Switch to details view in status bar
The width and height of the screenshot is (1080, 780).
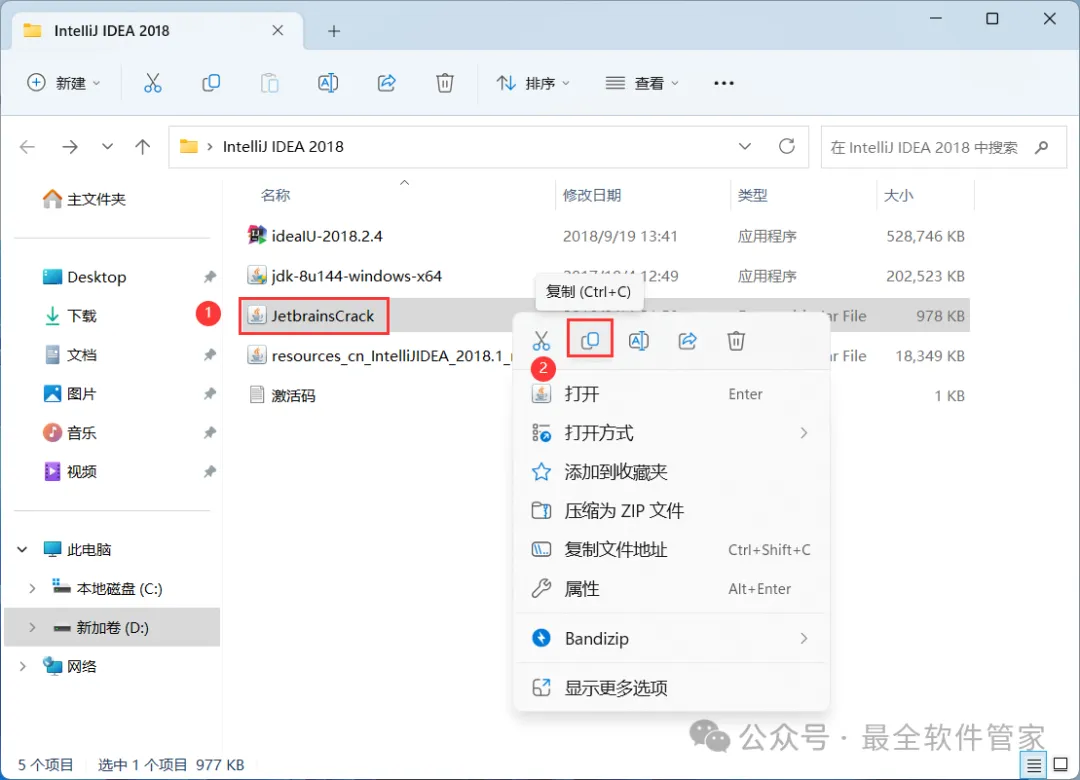coord(1033,765)
